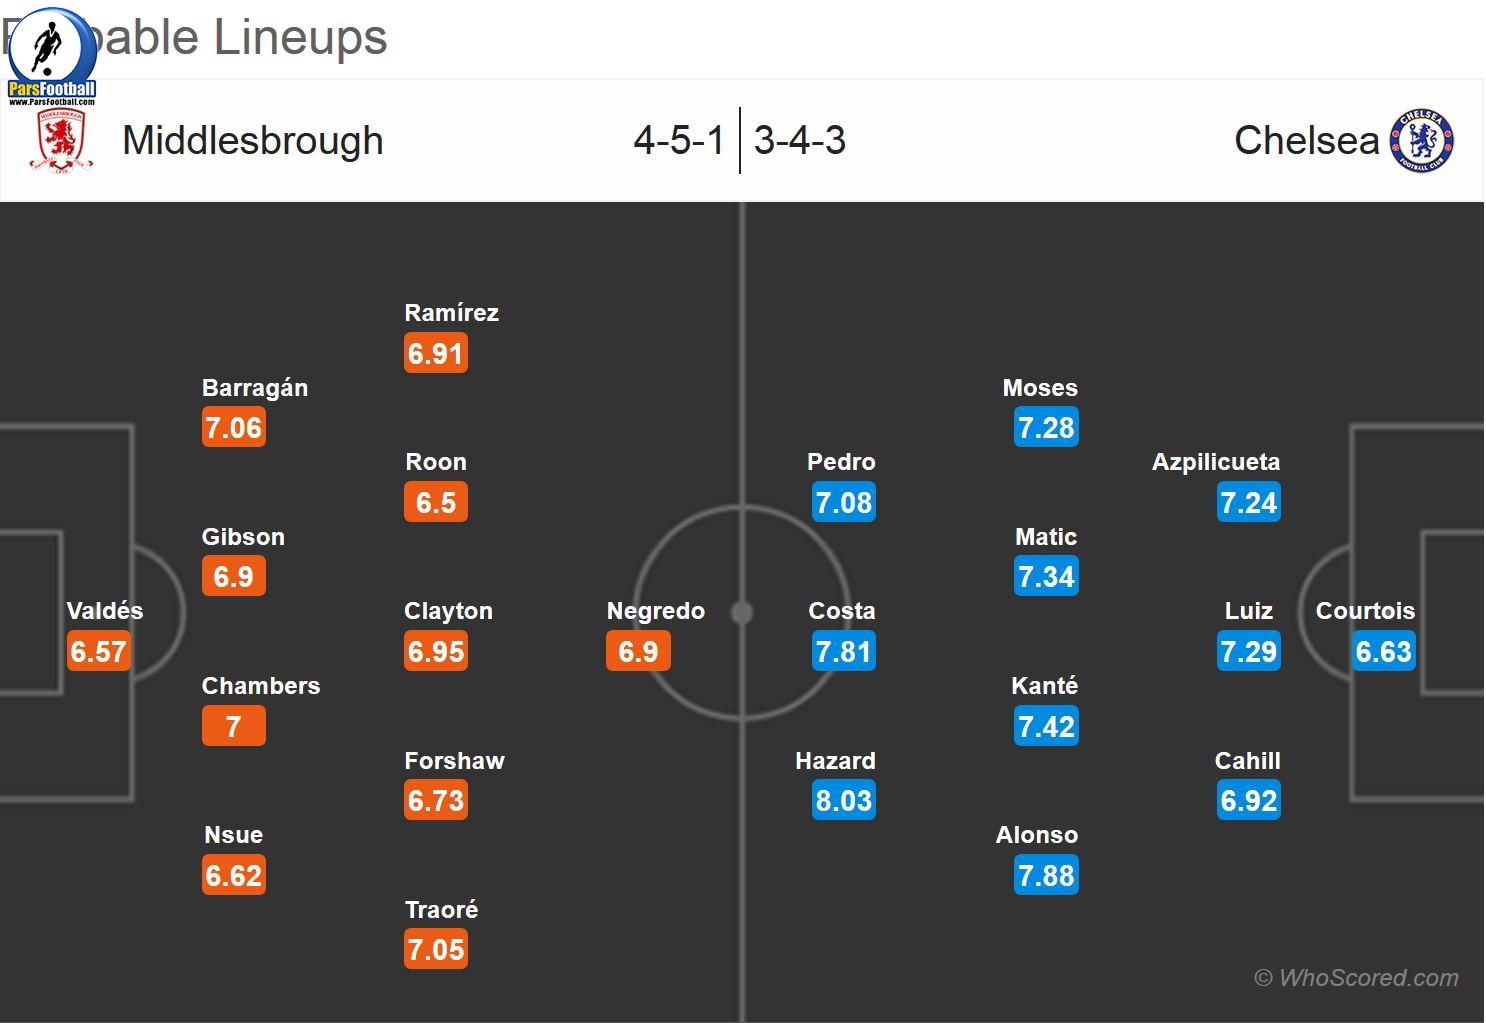
Task: Click Alonso's 7.88 rating badge
Action: [x=1046, y=876]
